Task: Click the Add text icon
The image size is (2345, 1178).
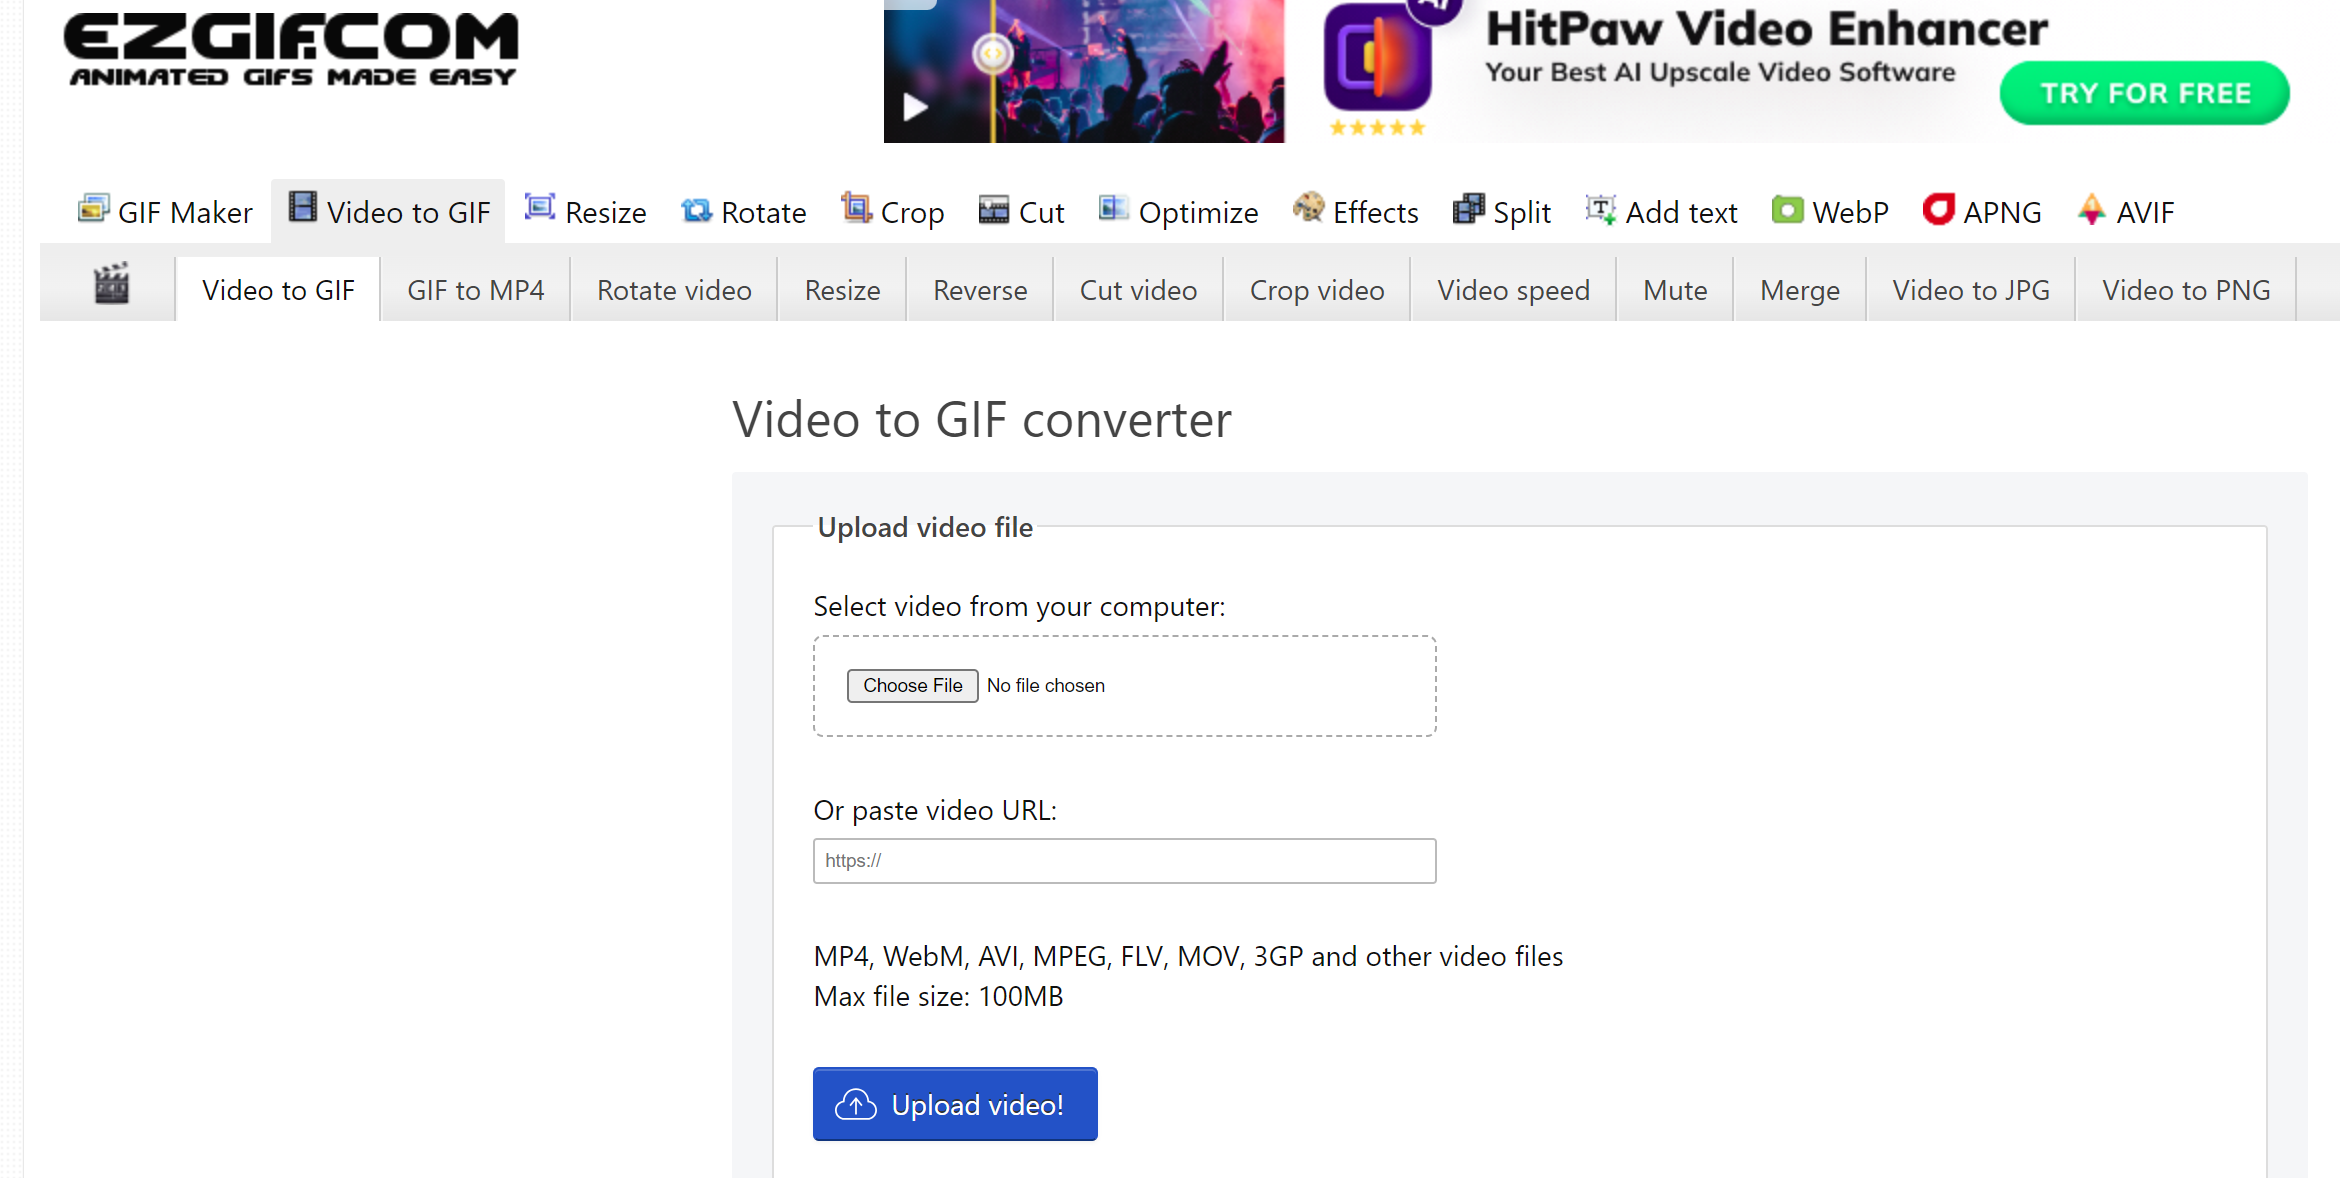Action: [x=1601, y=209]
